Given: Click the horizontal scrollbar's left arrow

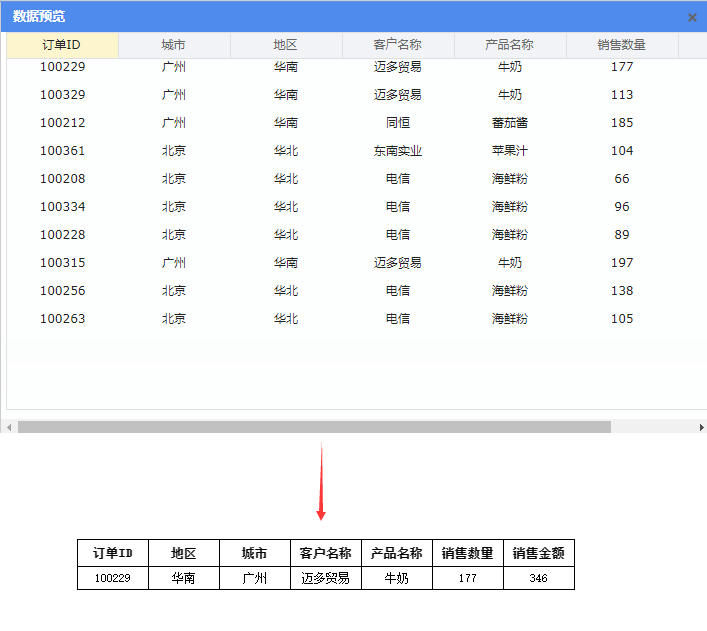Looking at the screenshot, I should click(x=9, y=427).
